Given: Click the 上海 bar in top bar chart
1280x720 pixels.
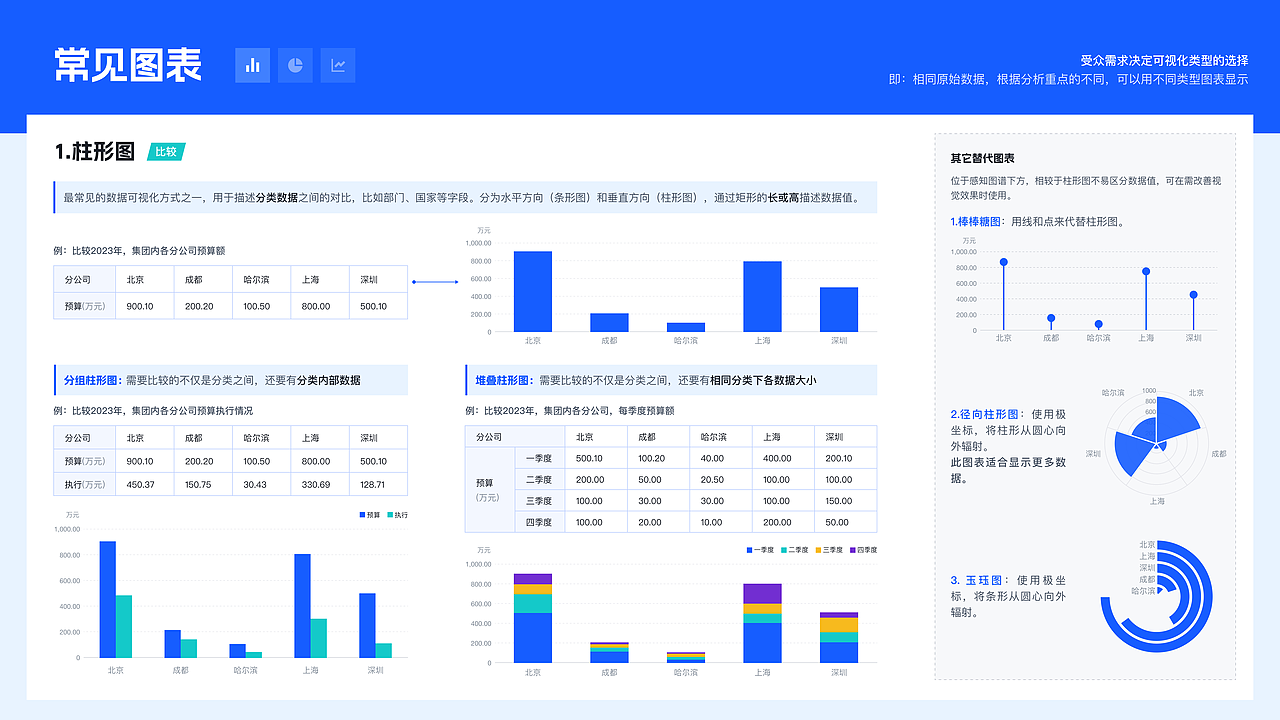Looking at the screenshot, I should click(762, 296).
